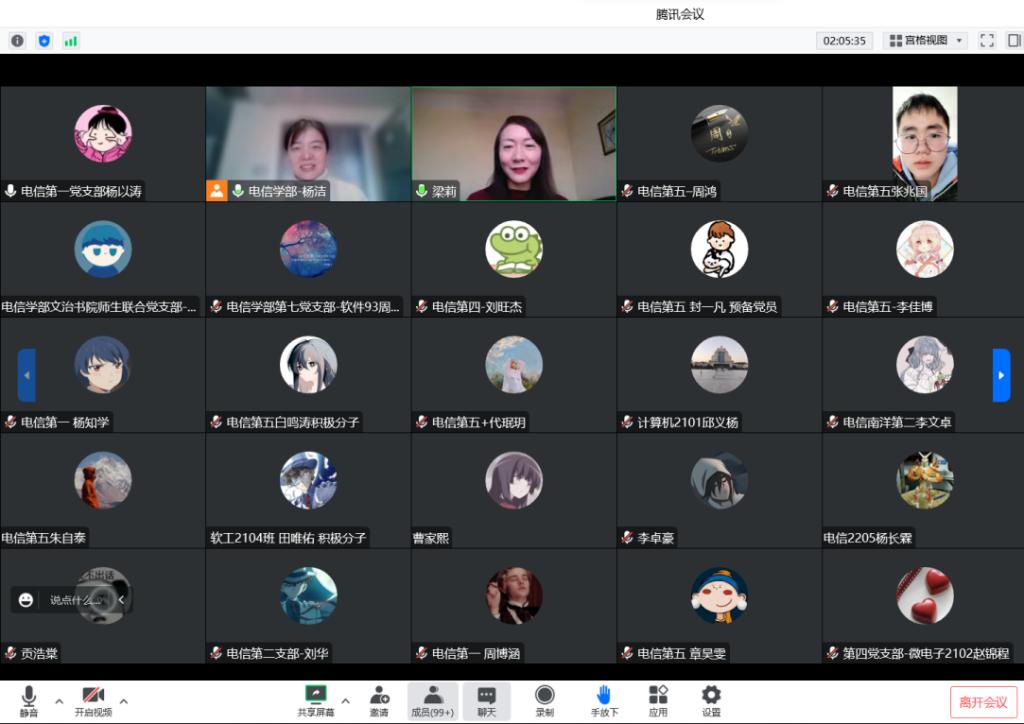The height and width of the screenshot is (724, 1024).
Task: Expand video options arrow beside 开启视频
Action: click(x=124, y=701)
